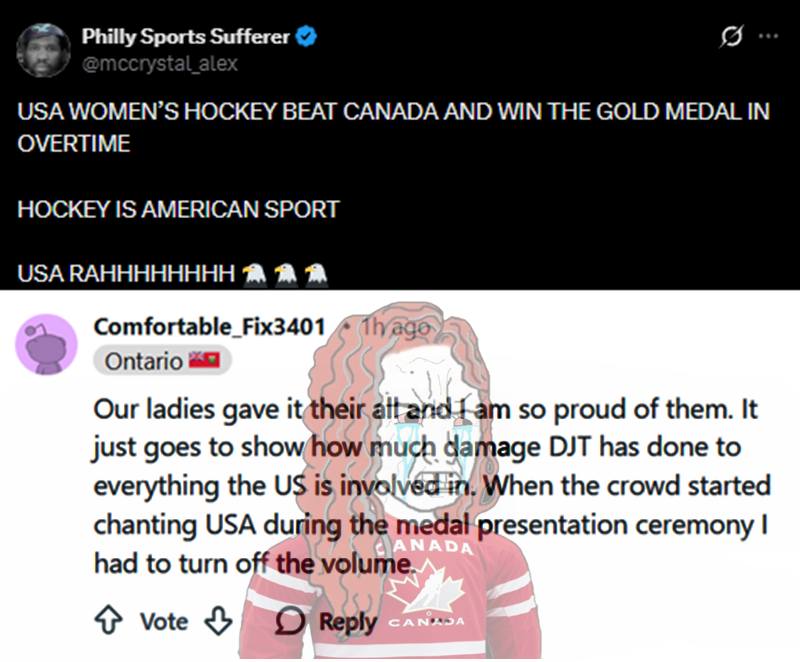Open the tweet's three-dot more options menu
This screenshot has width=800, height=662.
coord(768,36)
